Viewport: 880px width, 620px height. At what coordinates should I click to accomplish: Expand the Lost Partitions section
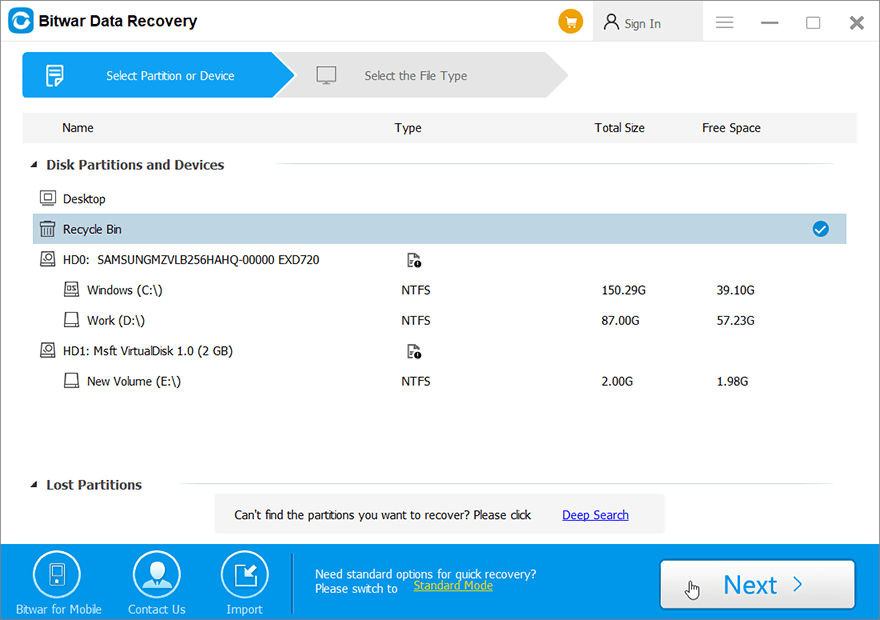(33, 485)
